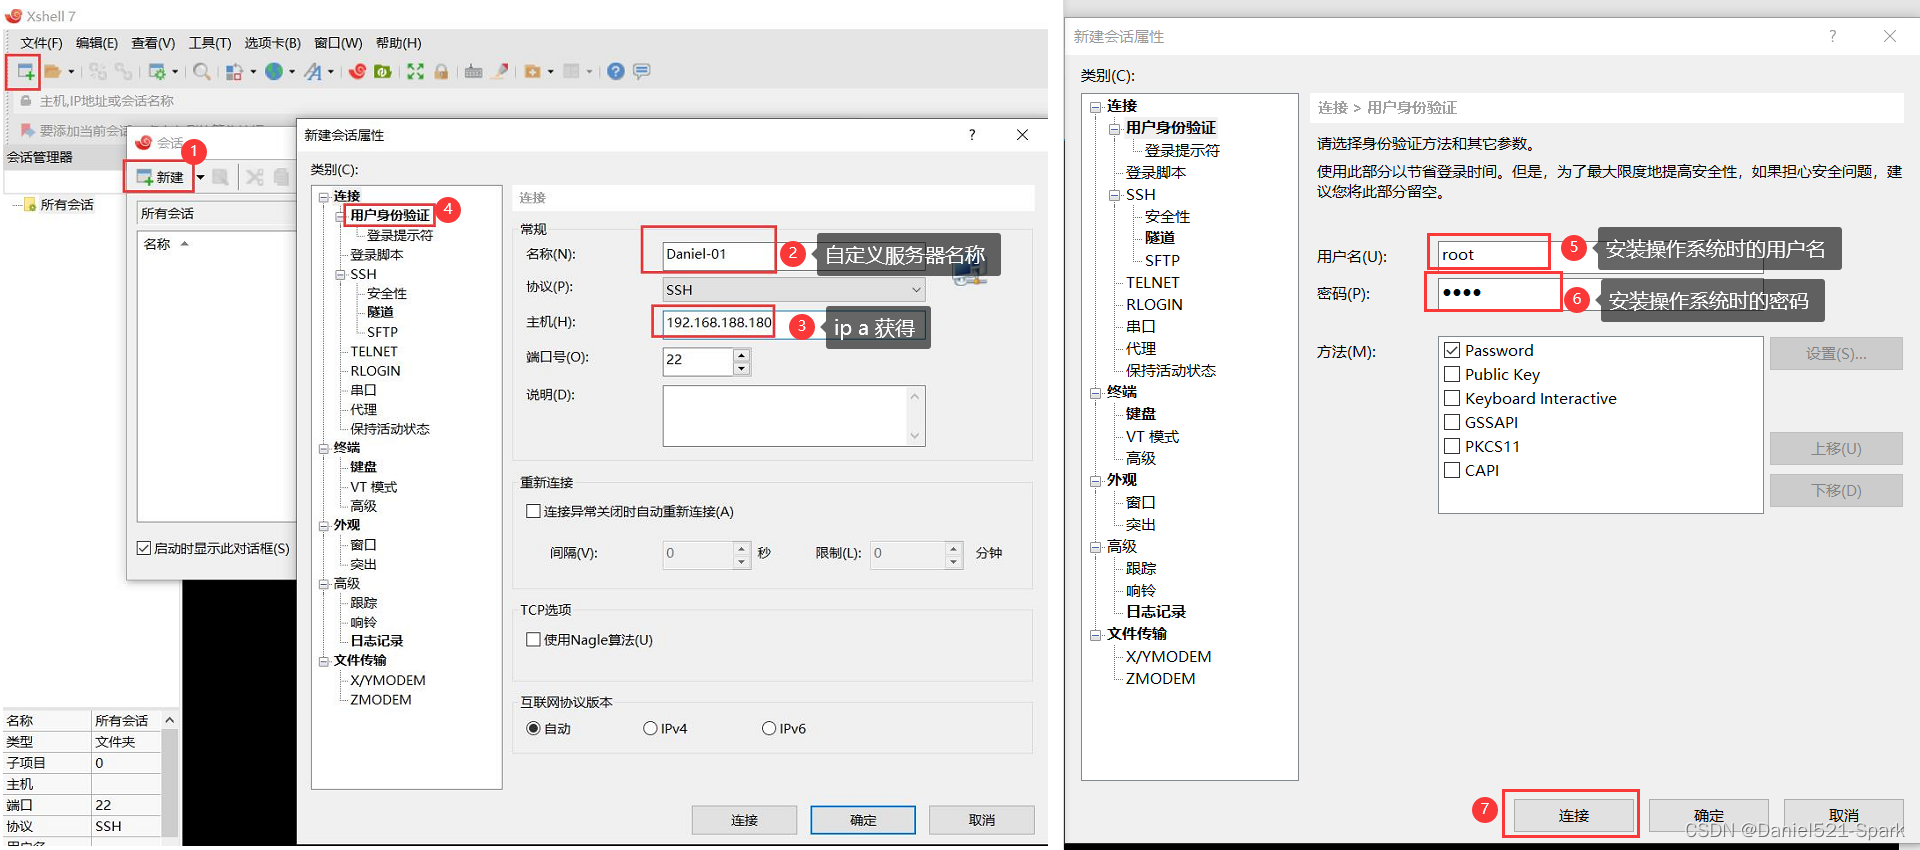
Task: Collapse the 连接 node in left dialog tree
Action: point(324,197)
